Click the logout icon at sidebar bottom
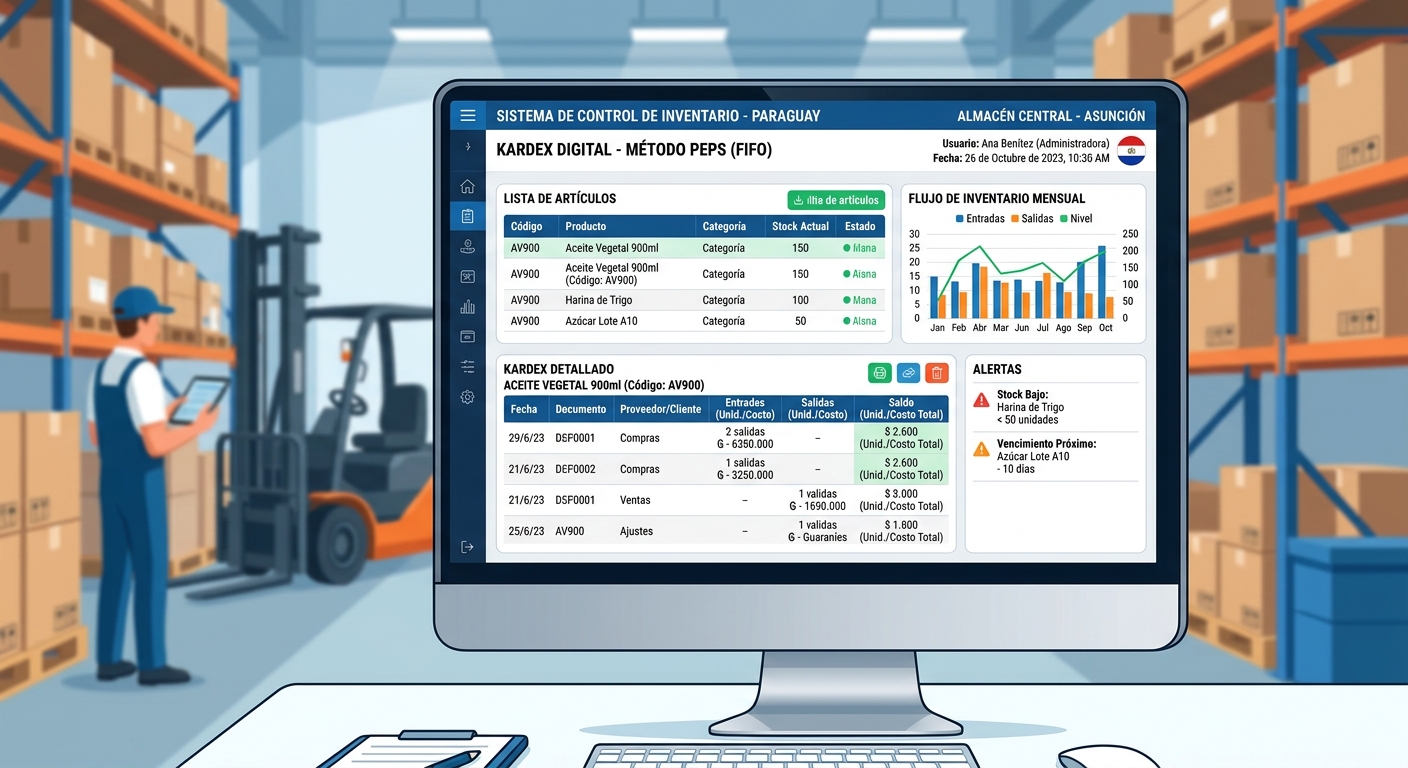 [x=467, y=546]
